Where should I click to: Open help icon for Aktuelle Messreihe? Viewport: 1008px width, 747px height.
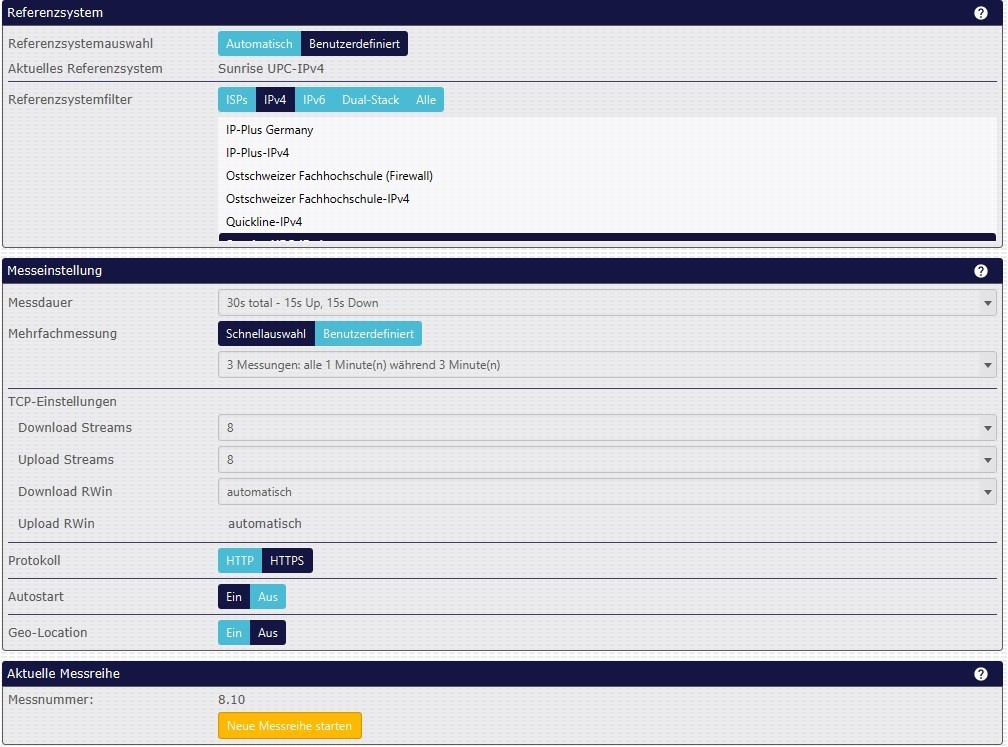[981, 674]
